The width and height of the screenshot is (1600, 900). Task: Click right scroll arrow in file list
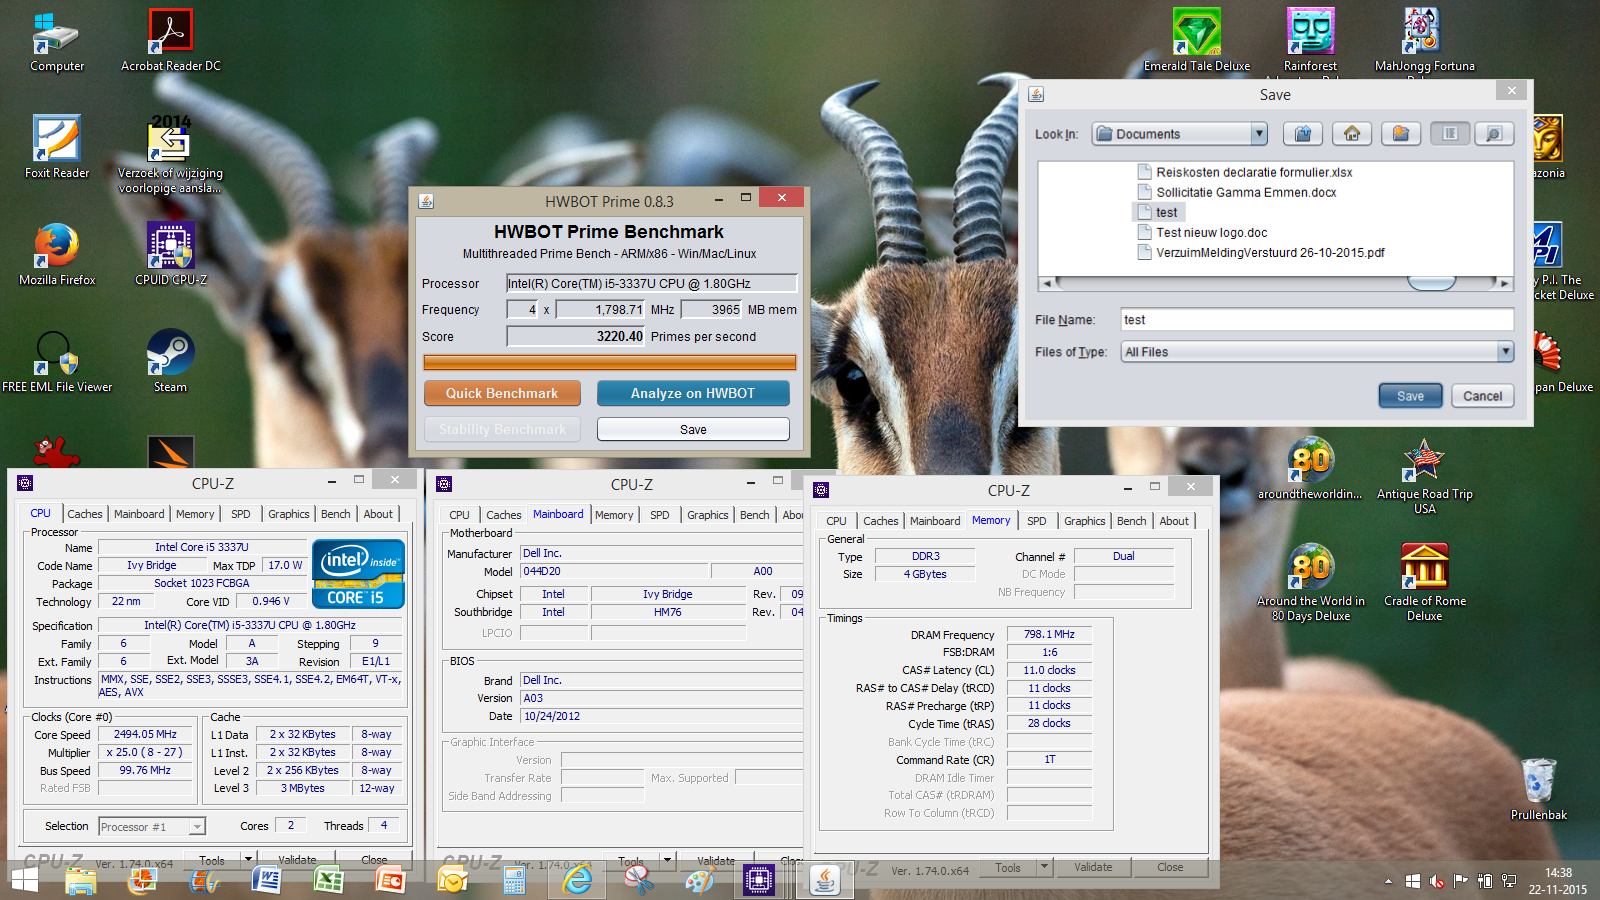1504,283
